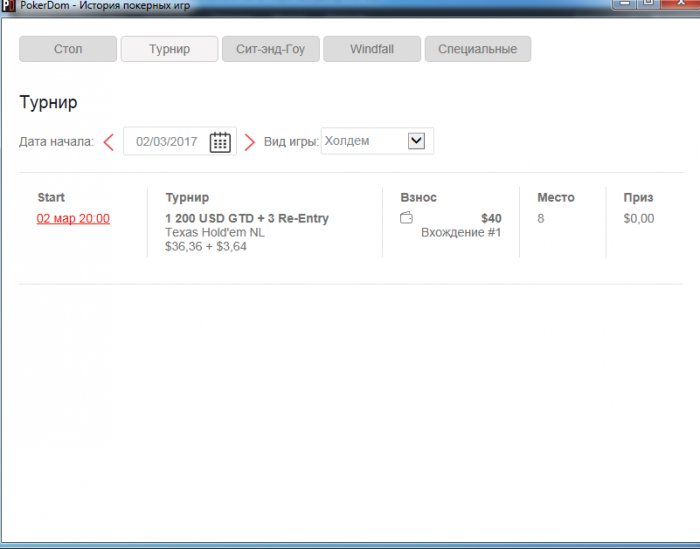Click the wallet icon in Взнос column

[406, 218]
